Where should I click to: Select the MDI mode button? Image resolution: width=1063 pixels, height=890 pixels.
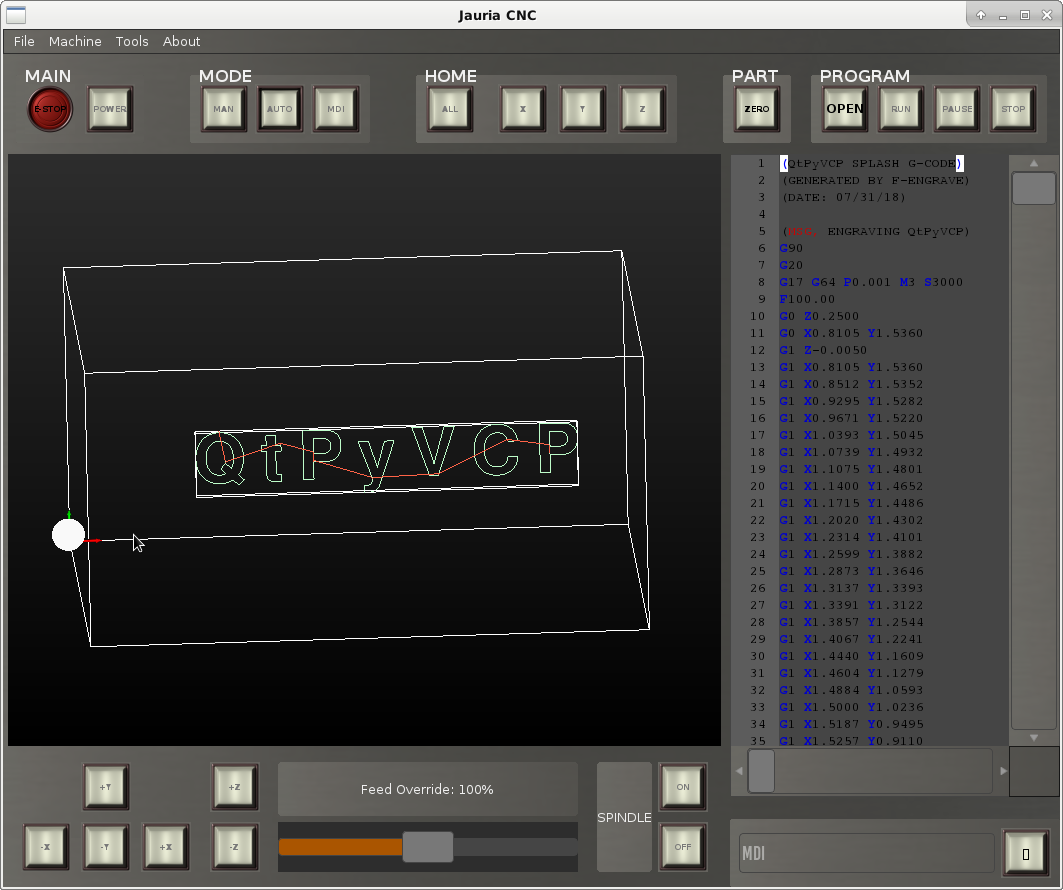(x=336, y=109)
